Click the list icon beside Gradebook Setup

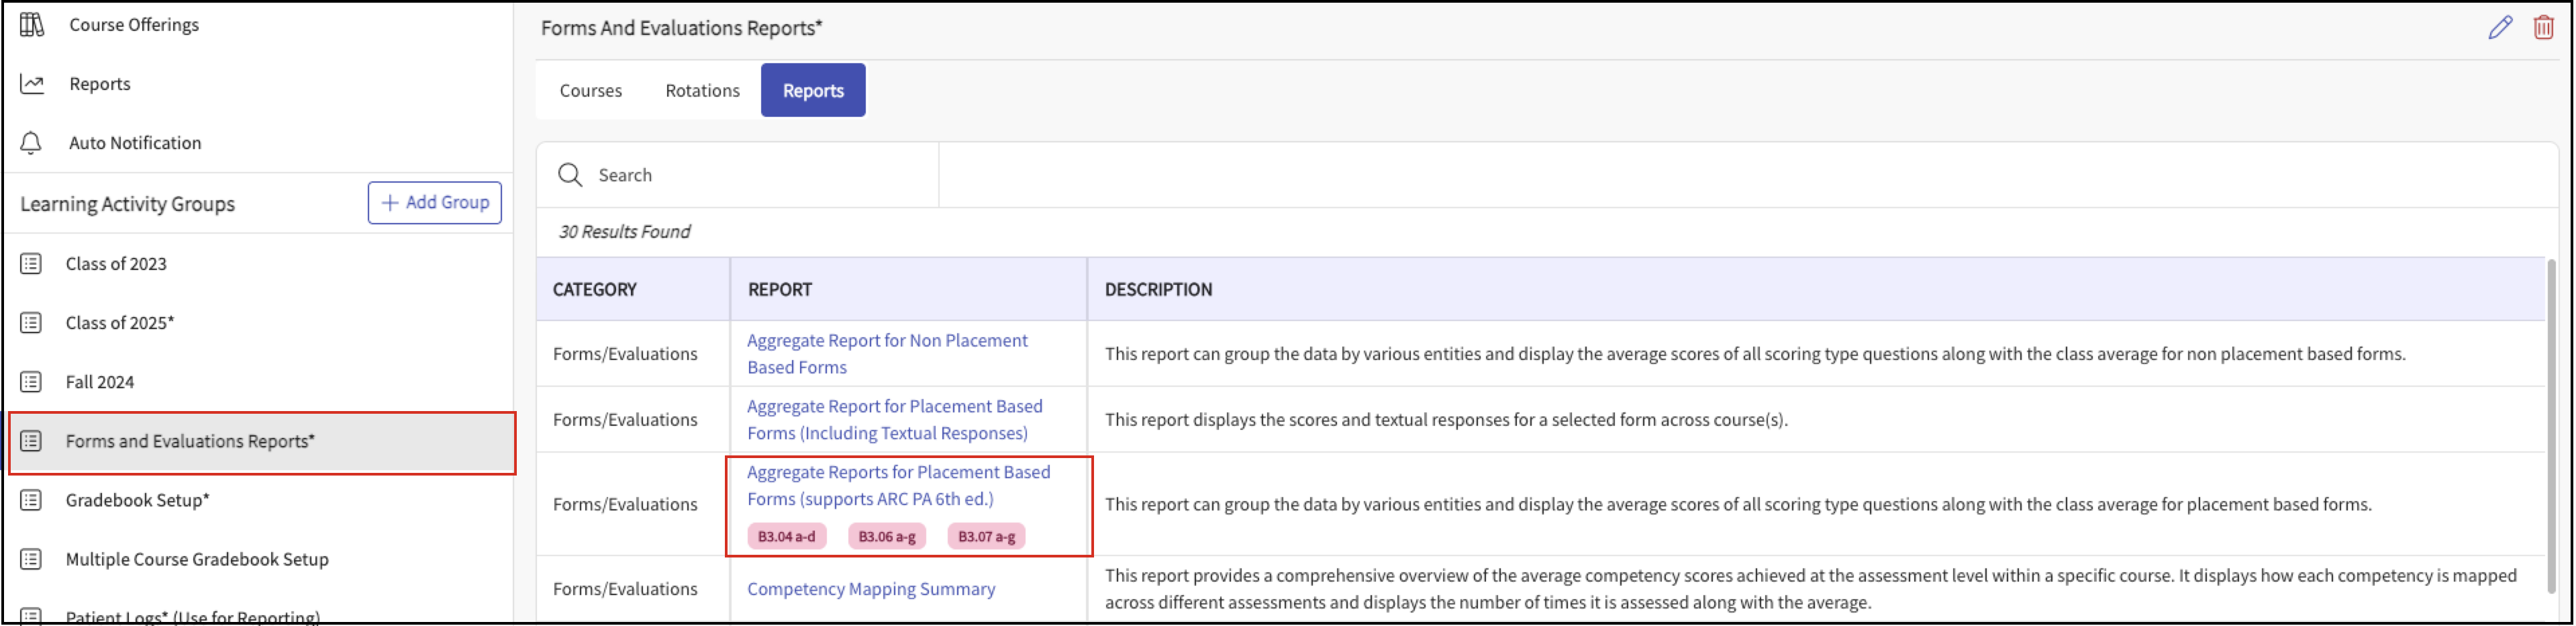[32, 500]
